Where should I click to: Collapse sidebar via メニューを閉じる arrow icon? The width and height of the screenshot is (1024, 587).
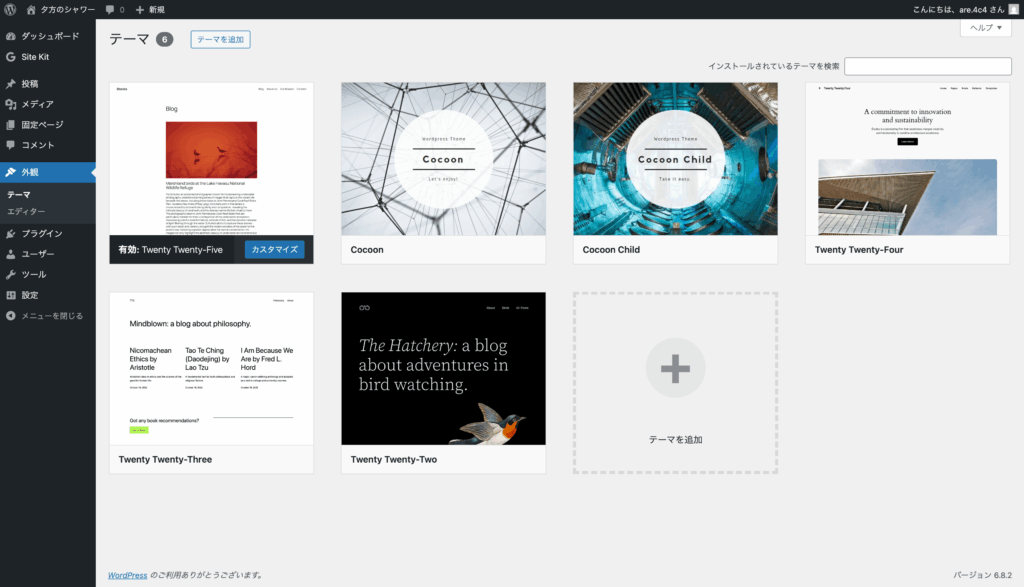click(x=10, y=315)
